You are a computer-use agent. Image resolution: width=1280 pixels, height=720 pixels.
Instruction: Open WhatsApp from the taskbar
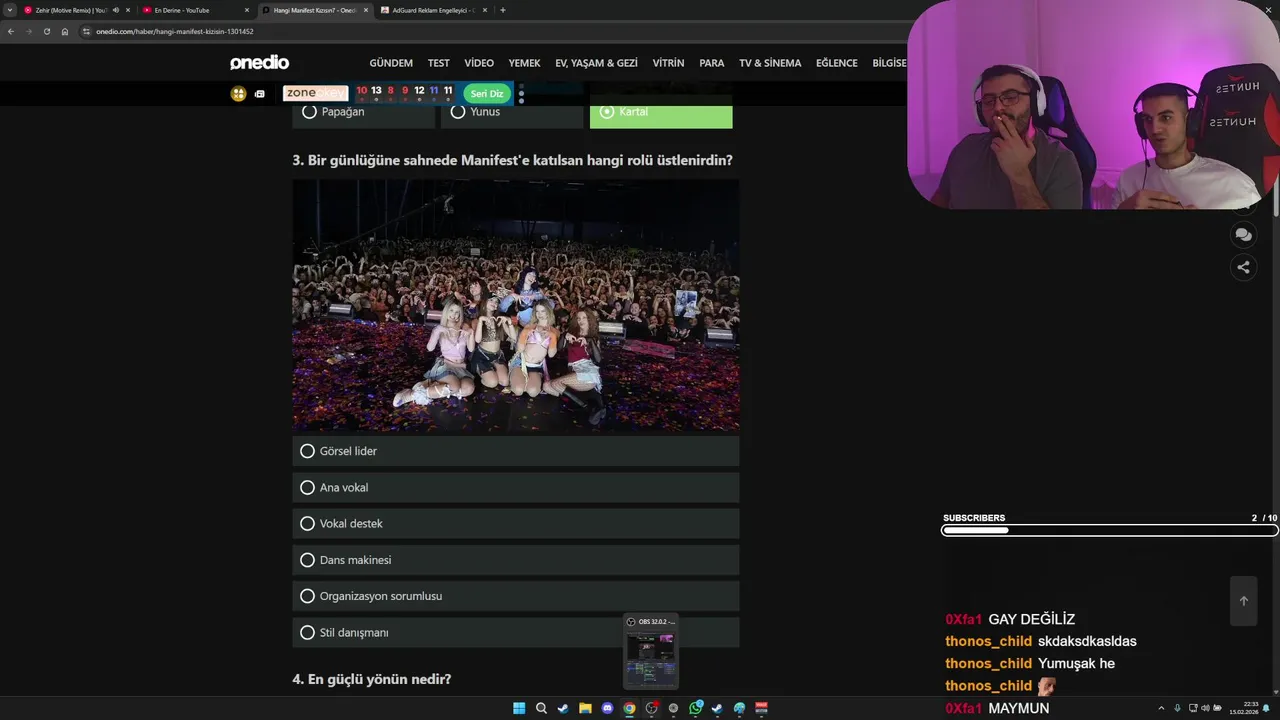coord(695,708)
